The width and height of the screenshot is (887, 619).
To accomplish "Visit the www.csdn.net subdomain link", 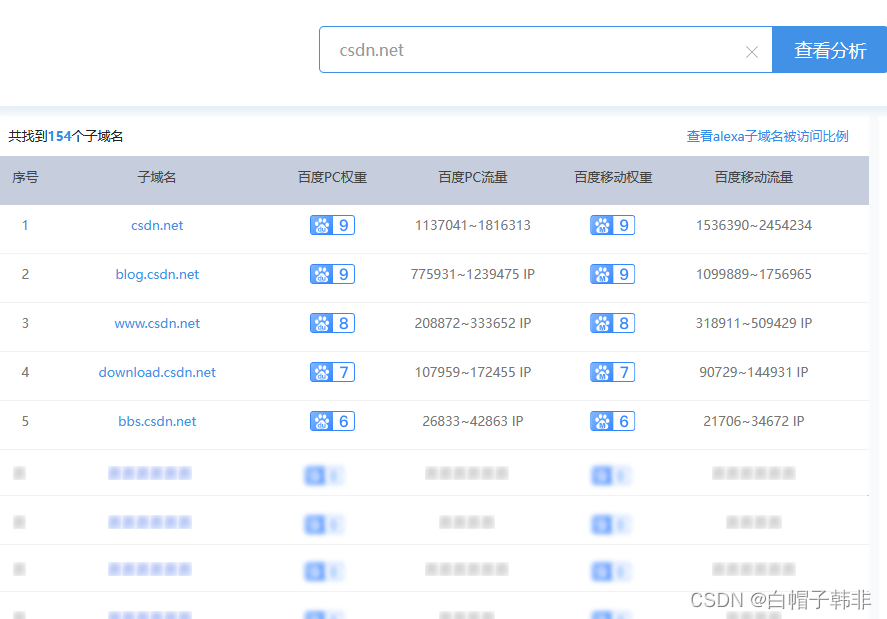I will [x=157, y=323].
